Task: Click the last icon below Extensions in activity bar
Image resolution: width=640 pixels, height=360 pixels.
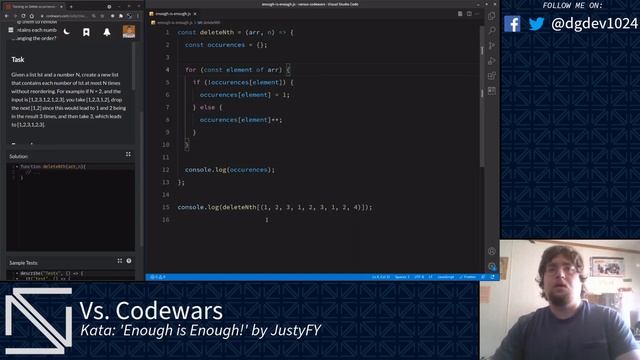Action: click(491, 91)
